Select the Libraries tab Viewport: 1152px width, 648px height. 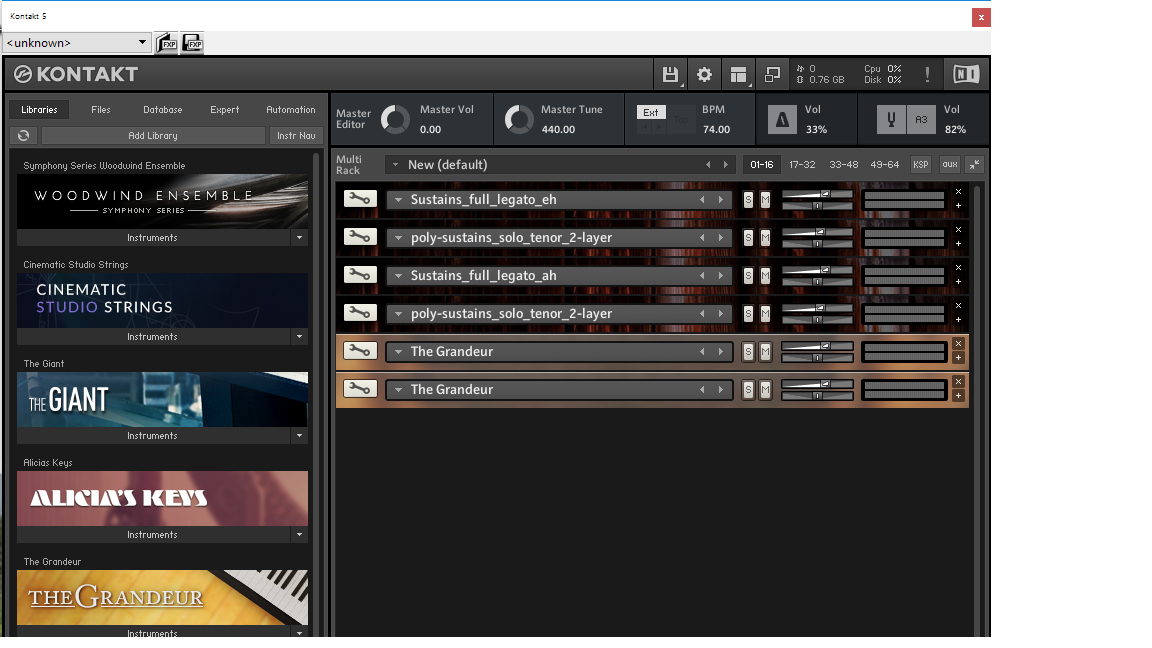[39, 109]
